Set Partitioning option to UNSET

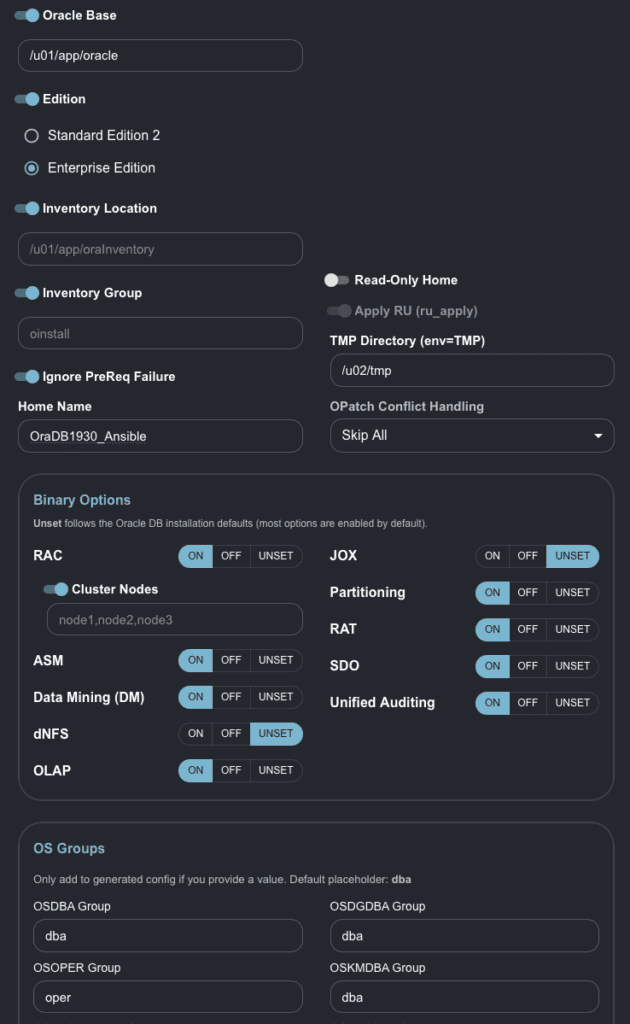[572, 592]
